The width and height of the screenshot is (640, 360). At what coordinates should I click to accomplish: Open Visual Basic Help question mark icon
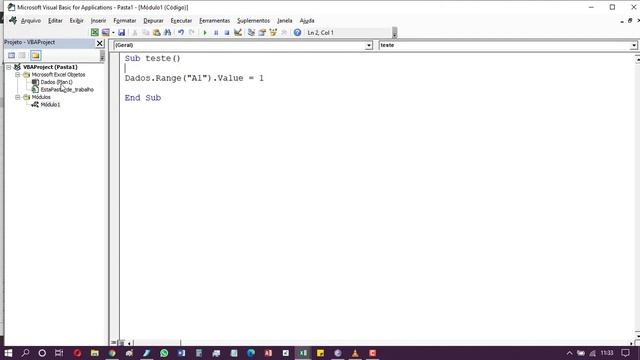coord(297,32)
